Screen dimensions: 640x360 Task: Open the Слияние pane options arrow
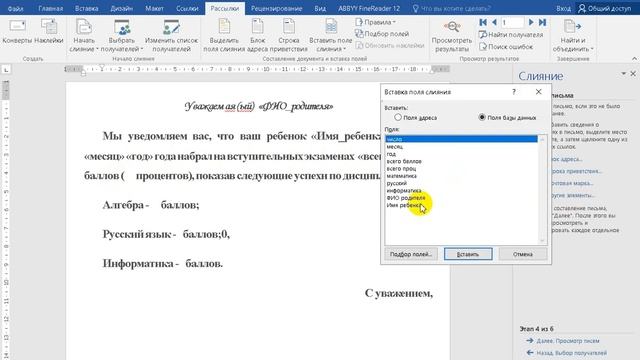click(x=623, y=73)
